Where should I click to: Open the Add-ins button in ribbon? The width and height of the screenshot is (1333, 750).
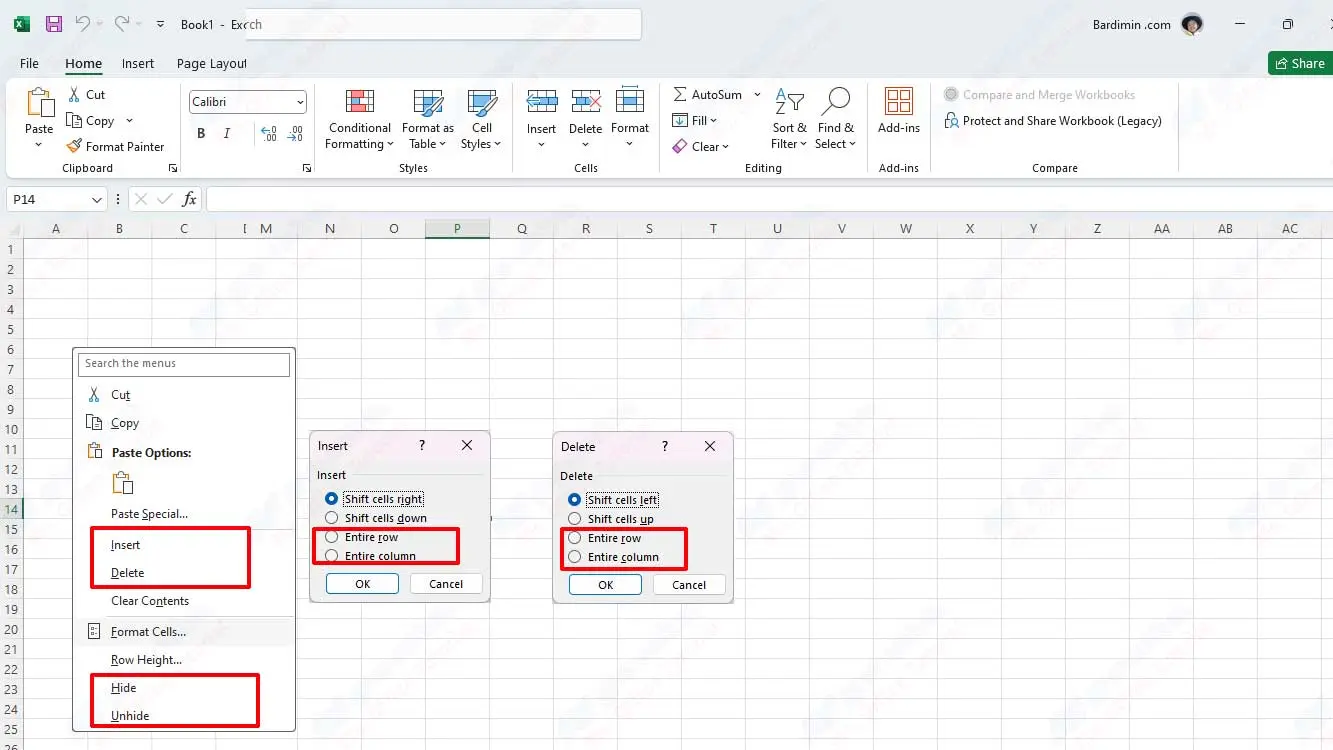(898, 110)
